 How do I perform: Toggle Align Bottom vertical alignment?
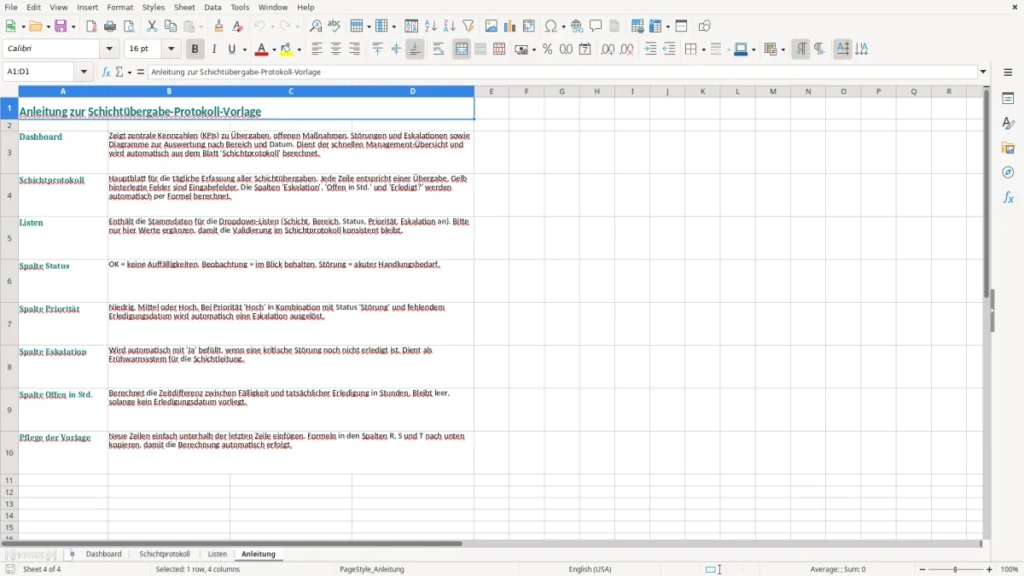tap(415, 49)
